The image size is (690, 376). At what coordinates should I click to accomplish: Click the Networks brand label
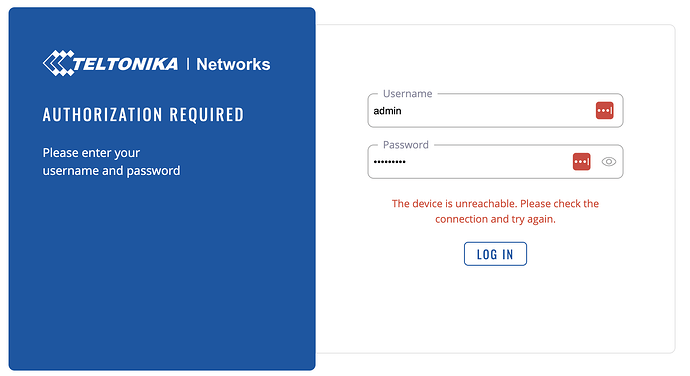coord(233,64)
